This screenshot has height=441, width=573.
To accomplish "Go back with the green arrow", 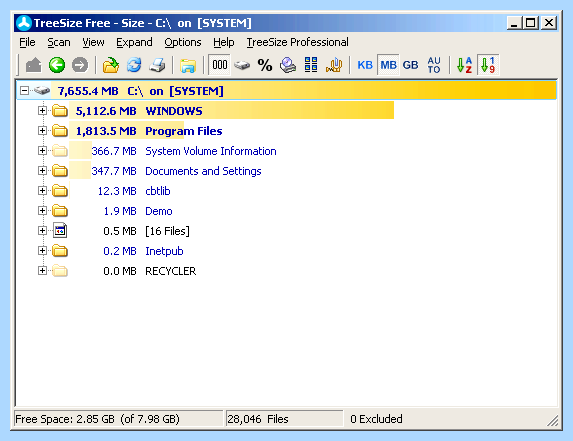I will (57, 65).
